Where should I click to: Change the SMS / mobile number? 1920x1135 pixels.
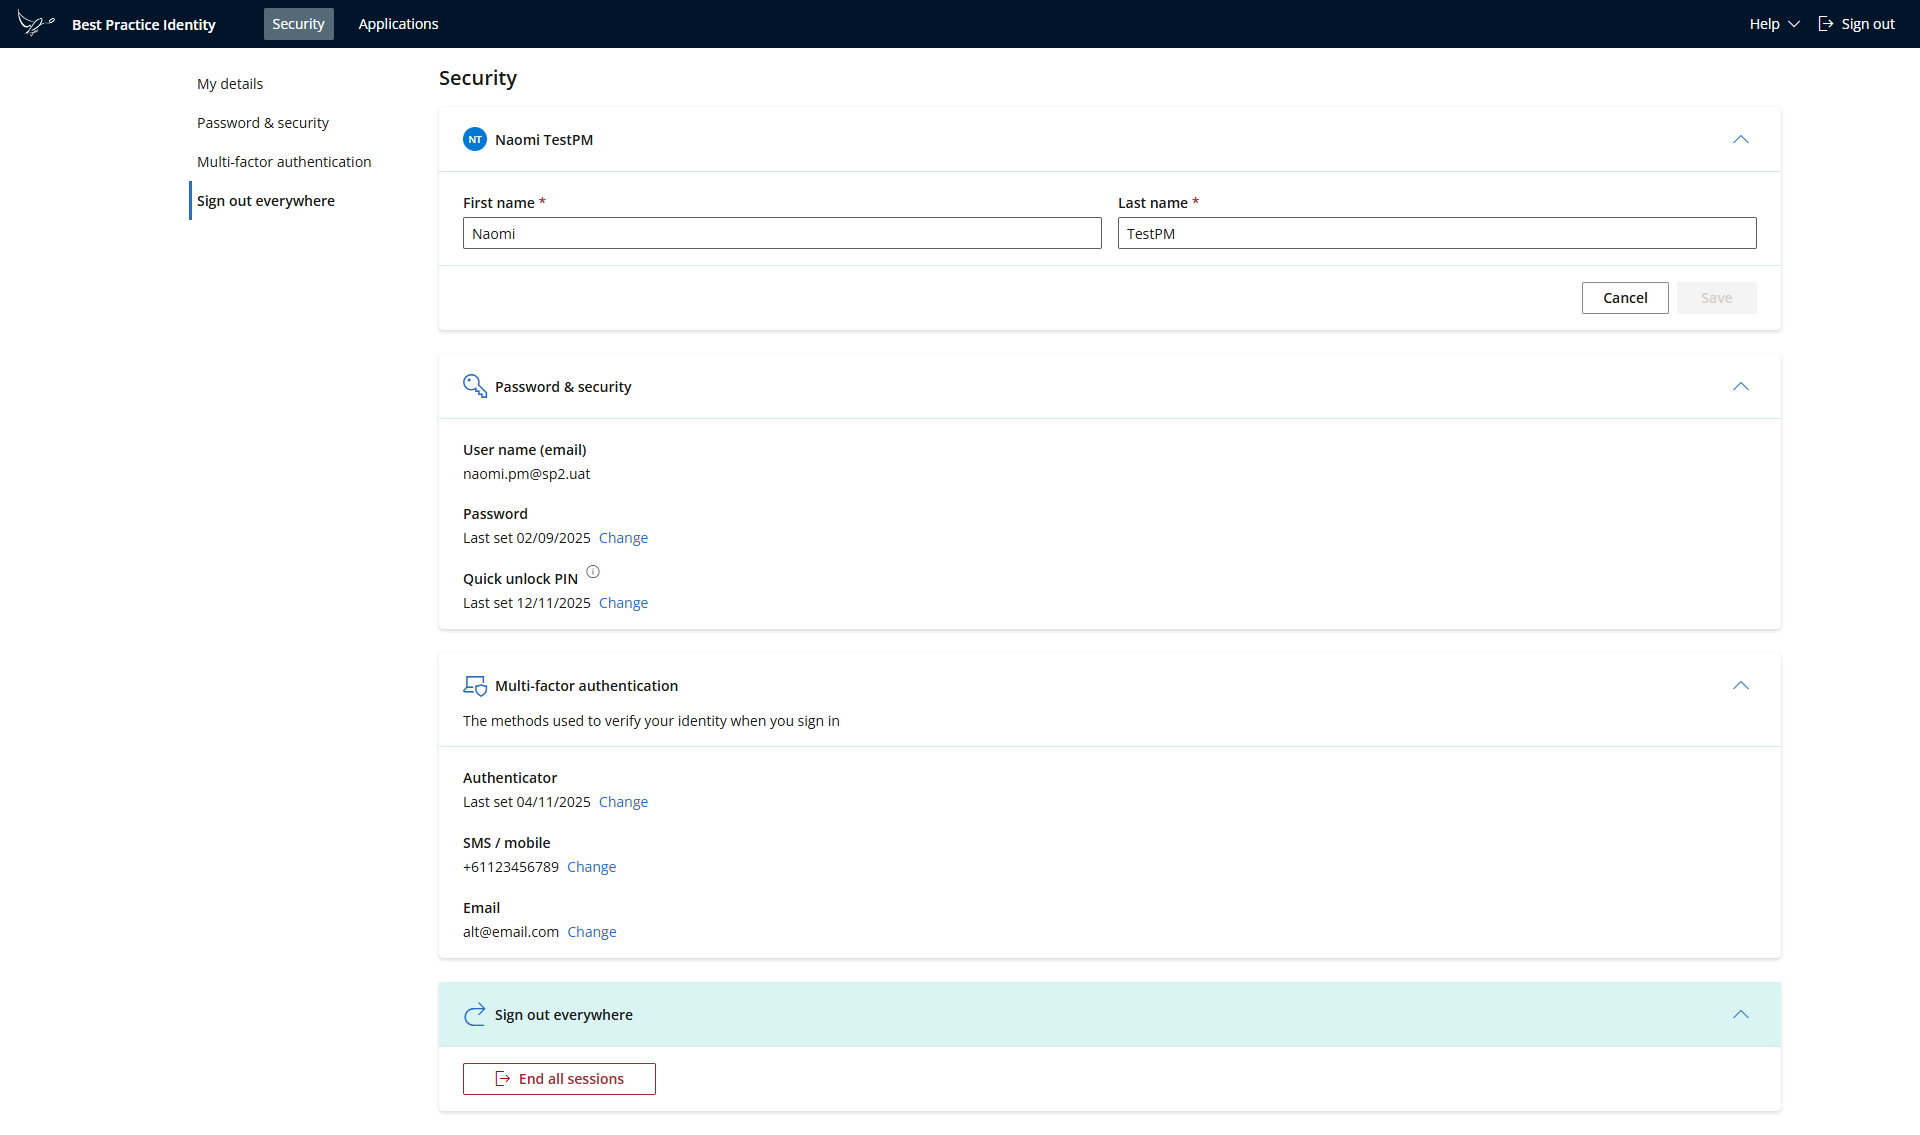pyautogui.click(x=591, y=867)
